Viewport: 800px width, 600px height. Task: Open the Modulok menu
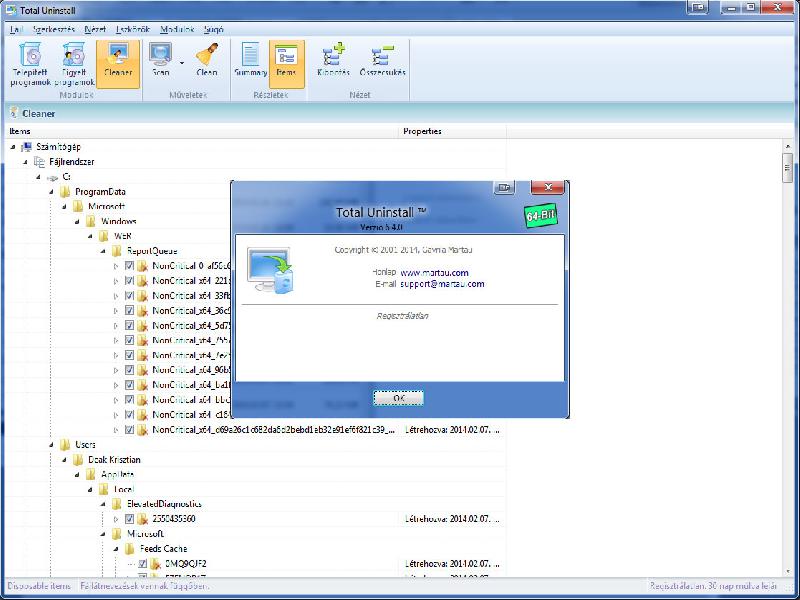177,29
